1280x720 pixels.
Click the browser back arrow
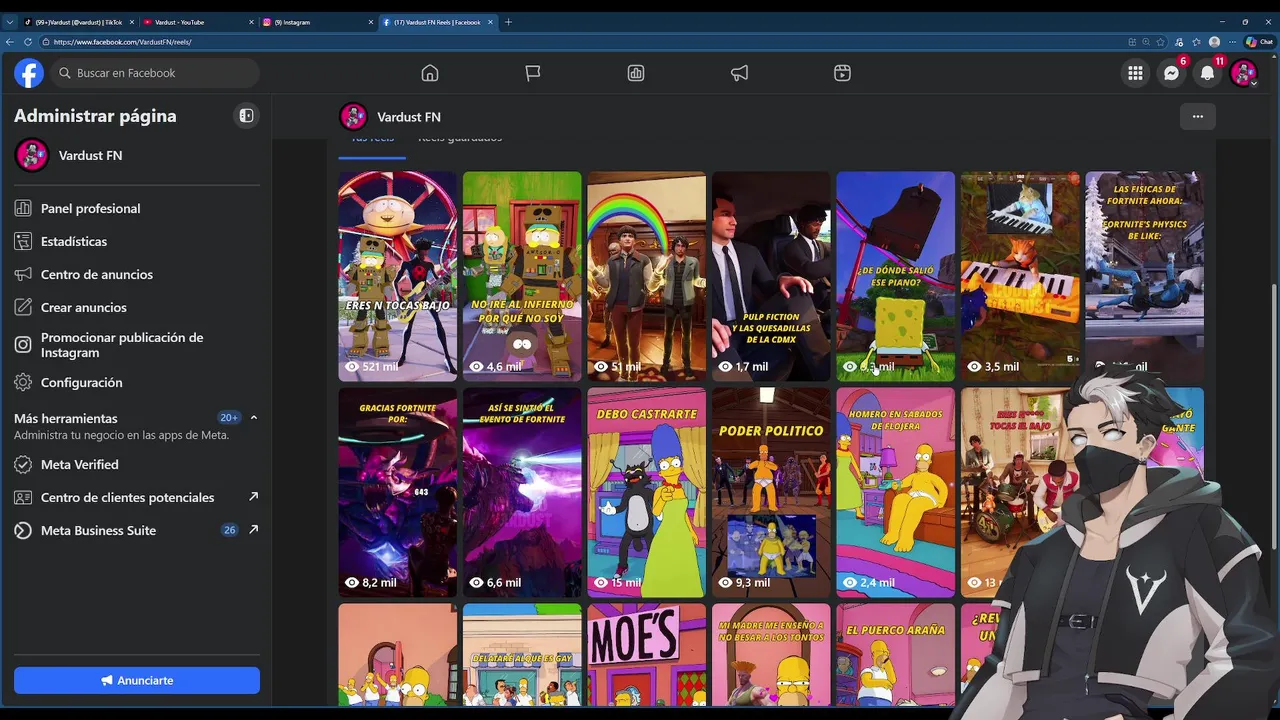click(10, 42)
